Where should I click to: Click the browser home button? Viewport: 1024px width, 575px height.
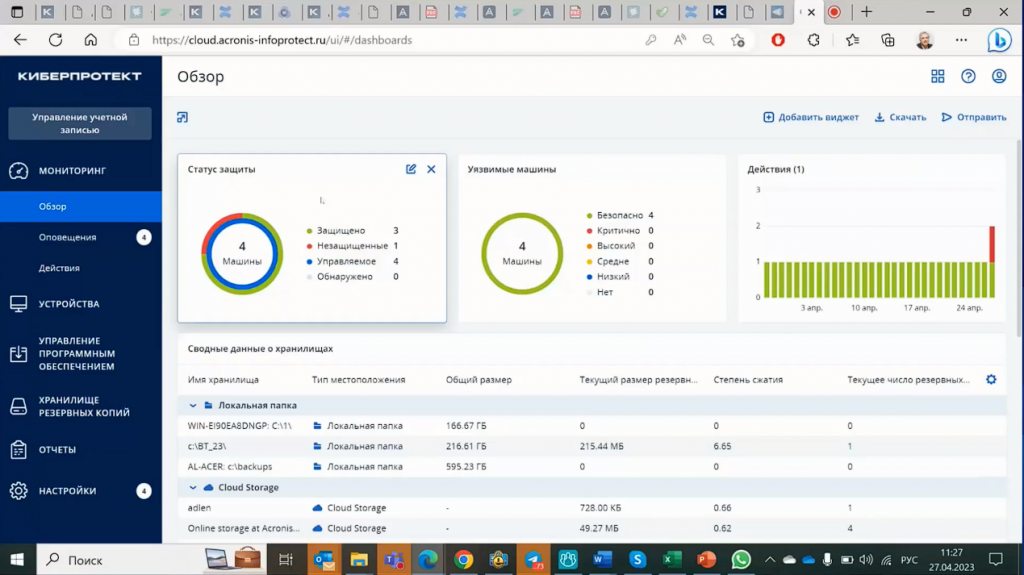91,40
